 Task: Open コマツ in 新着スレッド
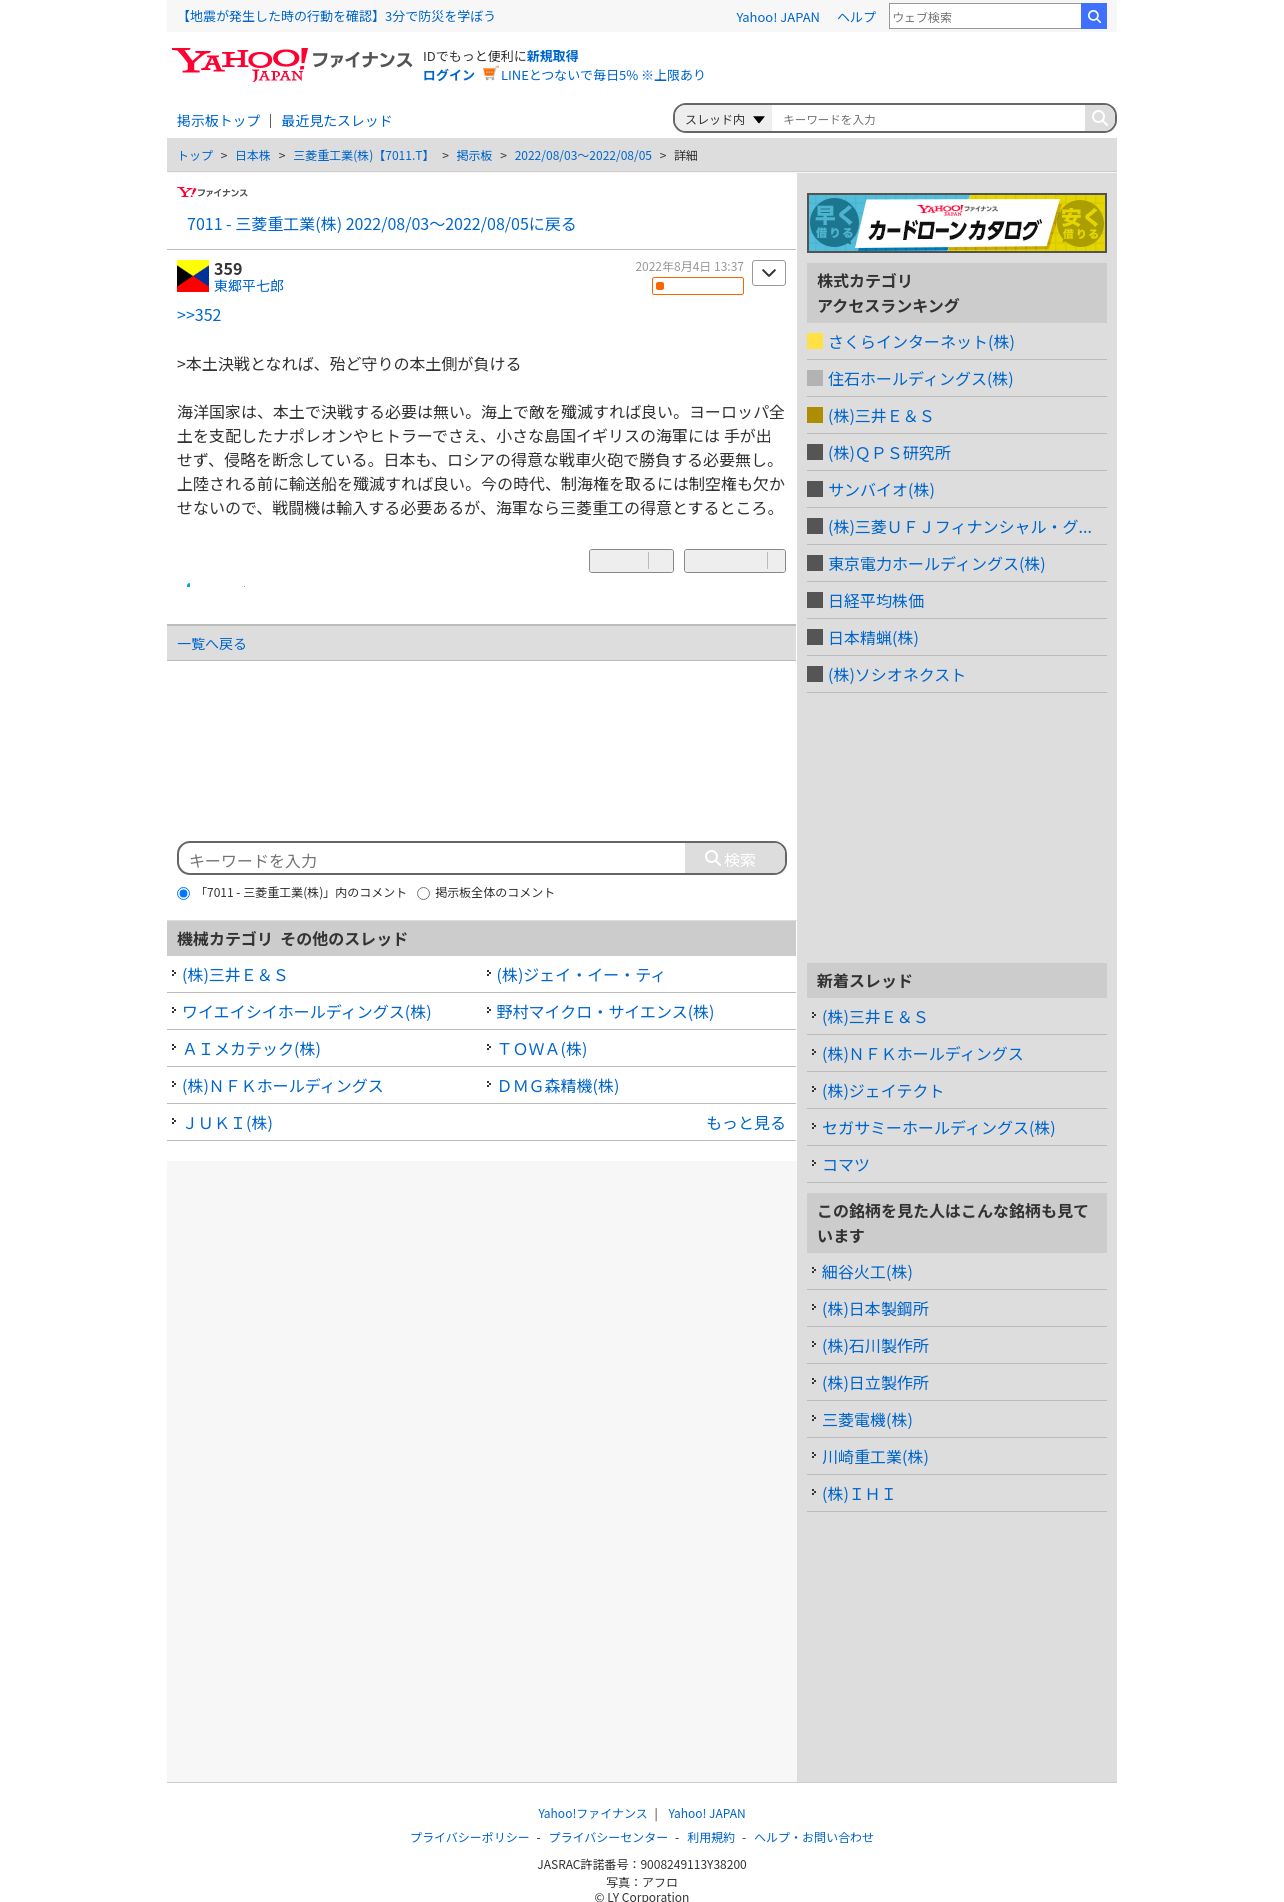[845, 1165]
